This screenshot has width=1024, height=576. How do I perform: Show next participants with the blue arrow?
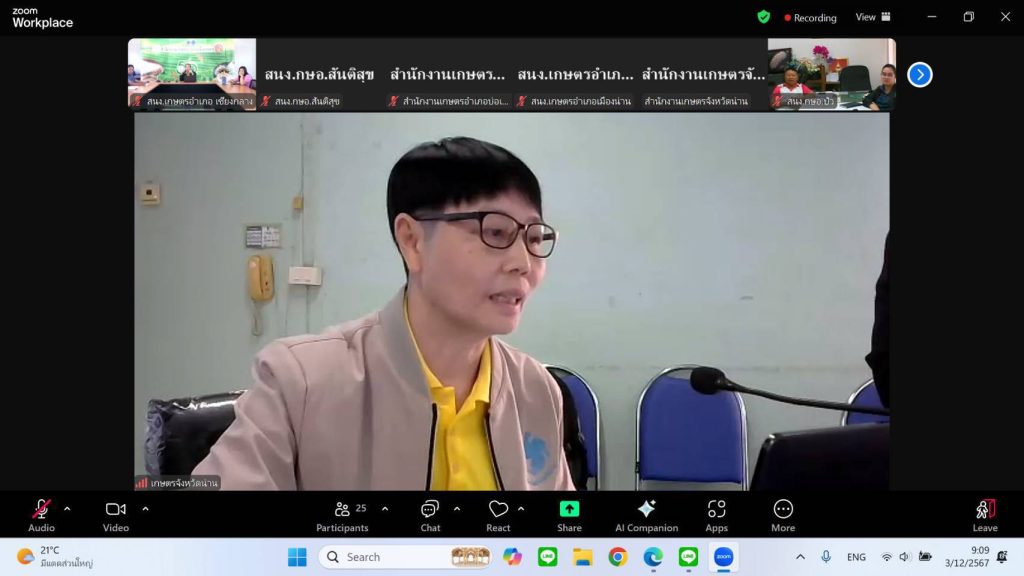[919, 75]
